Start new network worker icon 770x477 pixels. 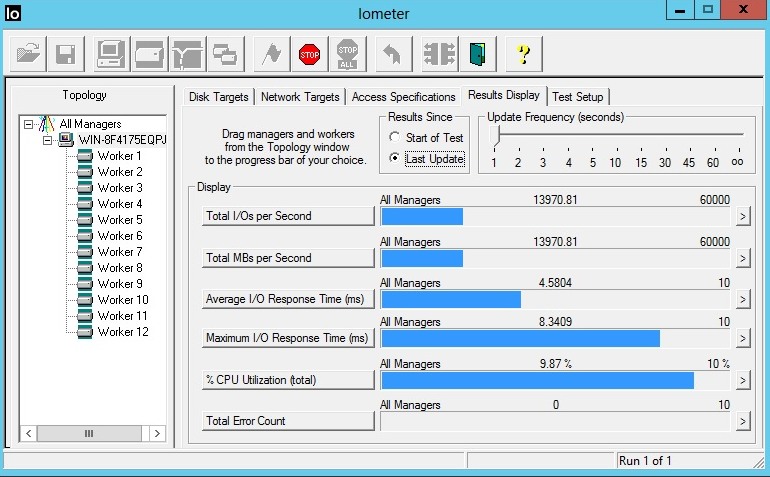188,54
